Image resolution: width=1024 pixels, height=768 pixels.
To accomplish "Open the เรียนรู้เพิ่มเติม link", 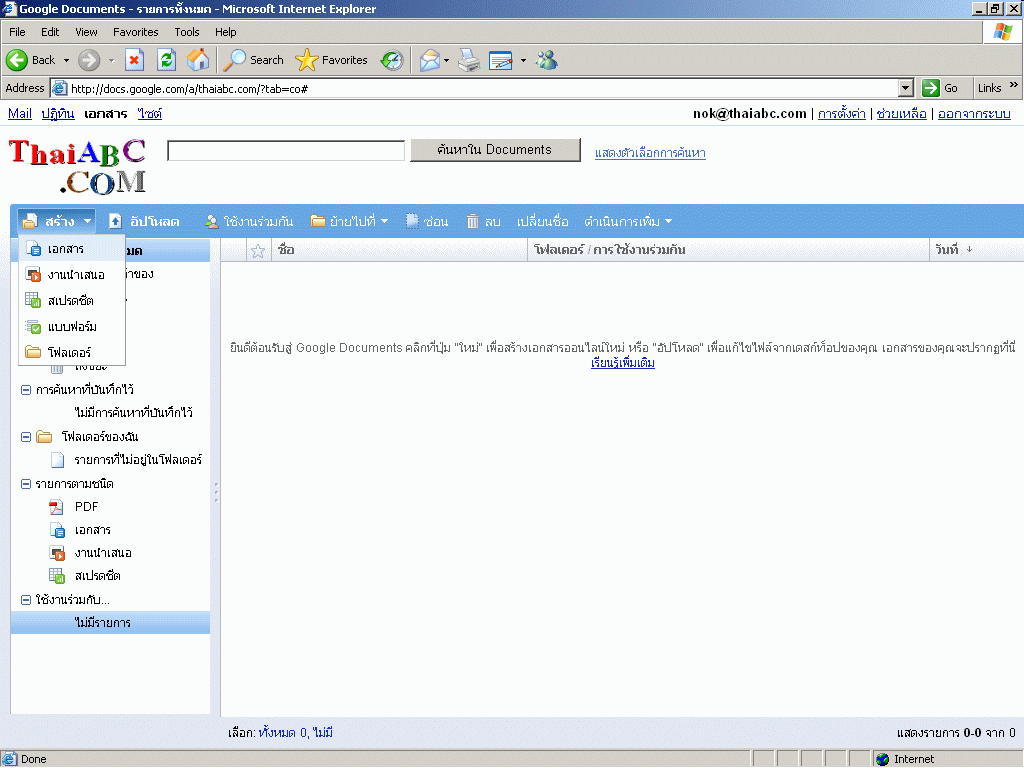I will point(622,363).
